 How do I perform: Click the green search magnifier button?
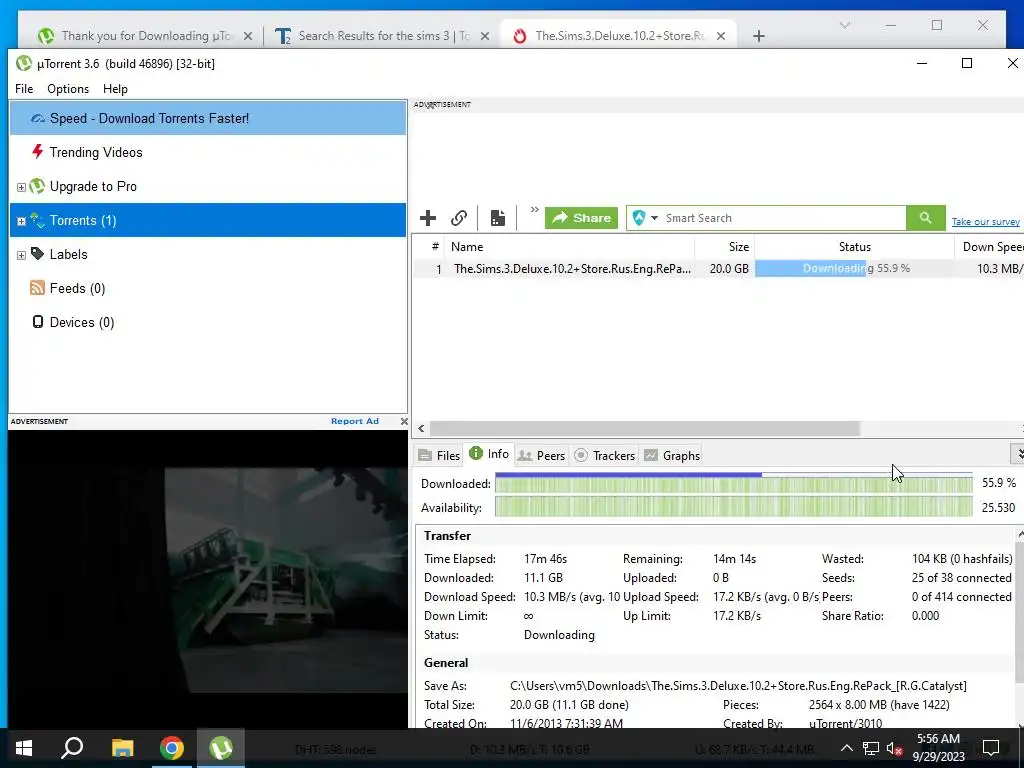coord(925,218)
